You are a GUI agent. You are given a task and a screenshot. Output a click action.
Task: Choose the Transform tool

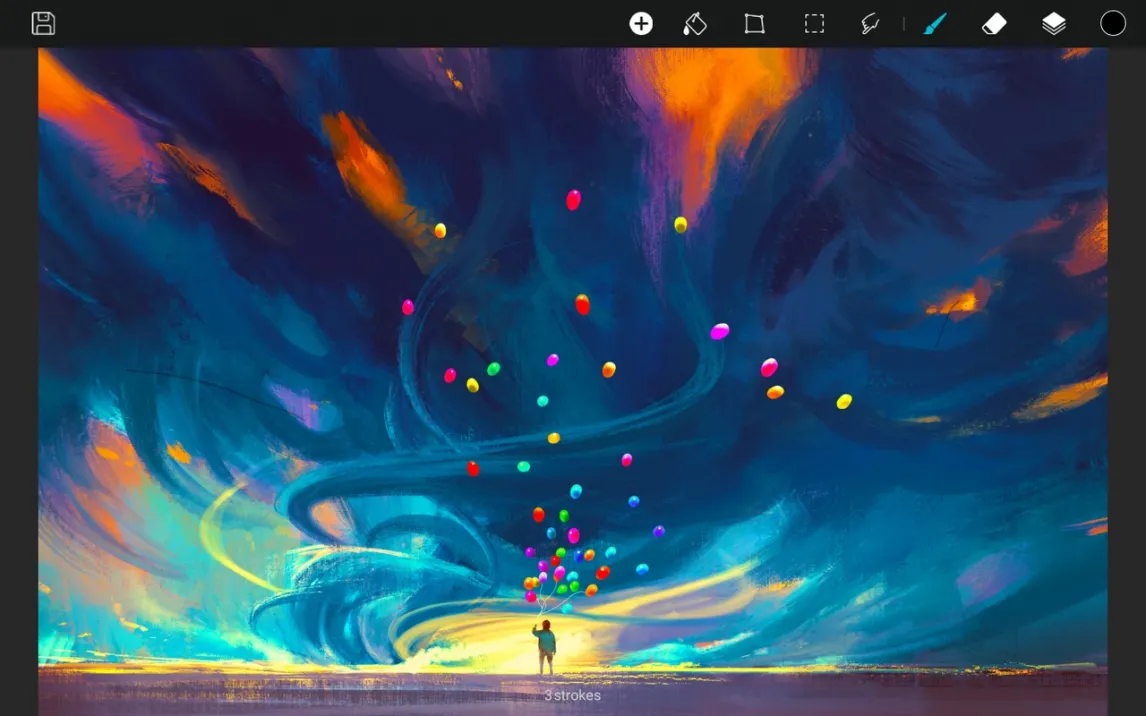click(x=754, y=24)
